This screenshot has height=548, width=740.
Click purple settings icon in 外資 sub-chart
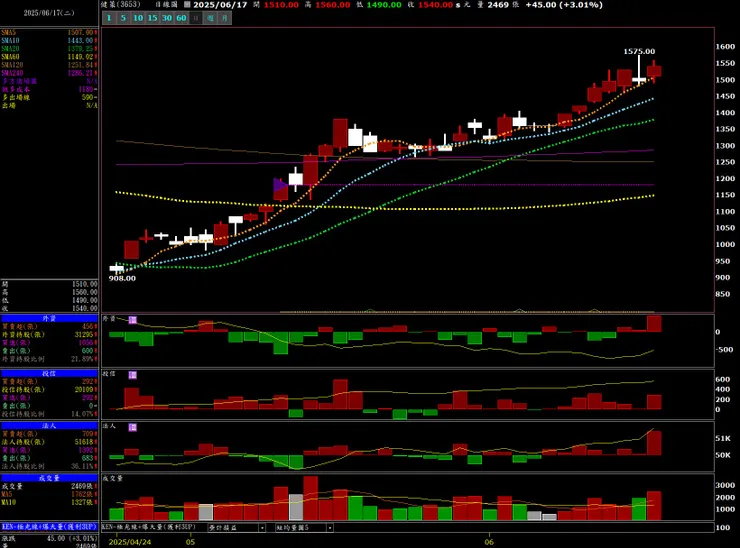(133, 320)
